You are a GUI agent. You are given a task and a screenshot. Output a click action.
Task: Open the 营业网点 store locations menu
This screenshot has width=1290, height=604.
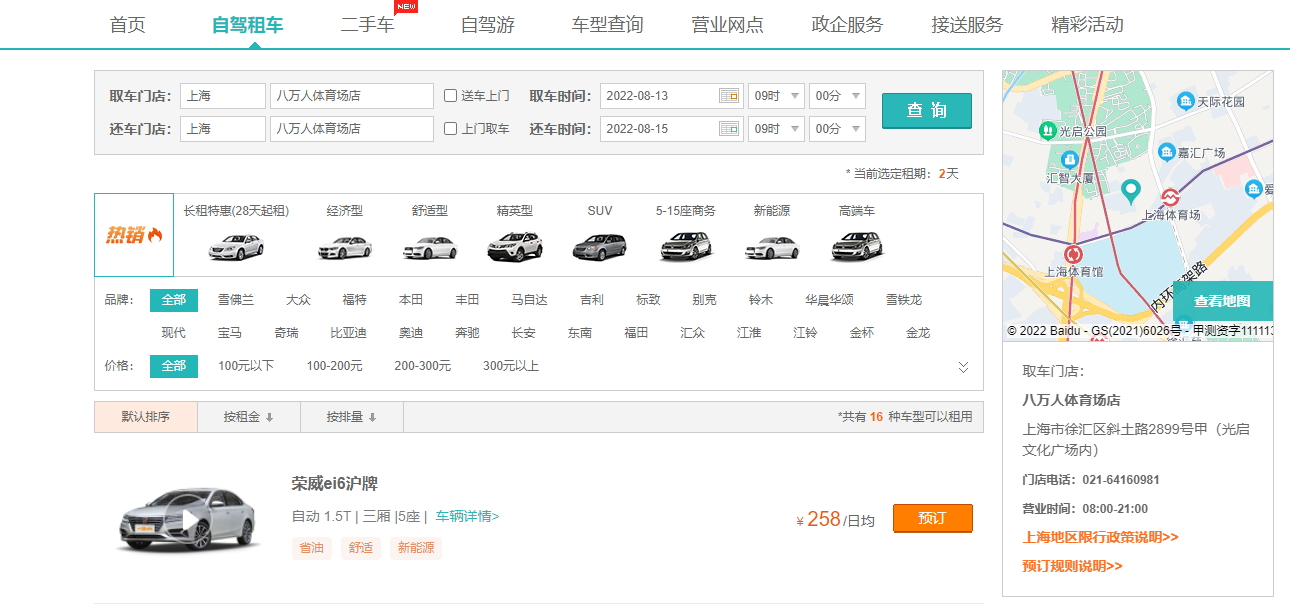tap(728, 25)
